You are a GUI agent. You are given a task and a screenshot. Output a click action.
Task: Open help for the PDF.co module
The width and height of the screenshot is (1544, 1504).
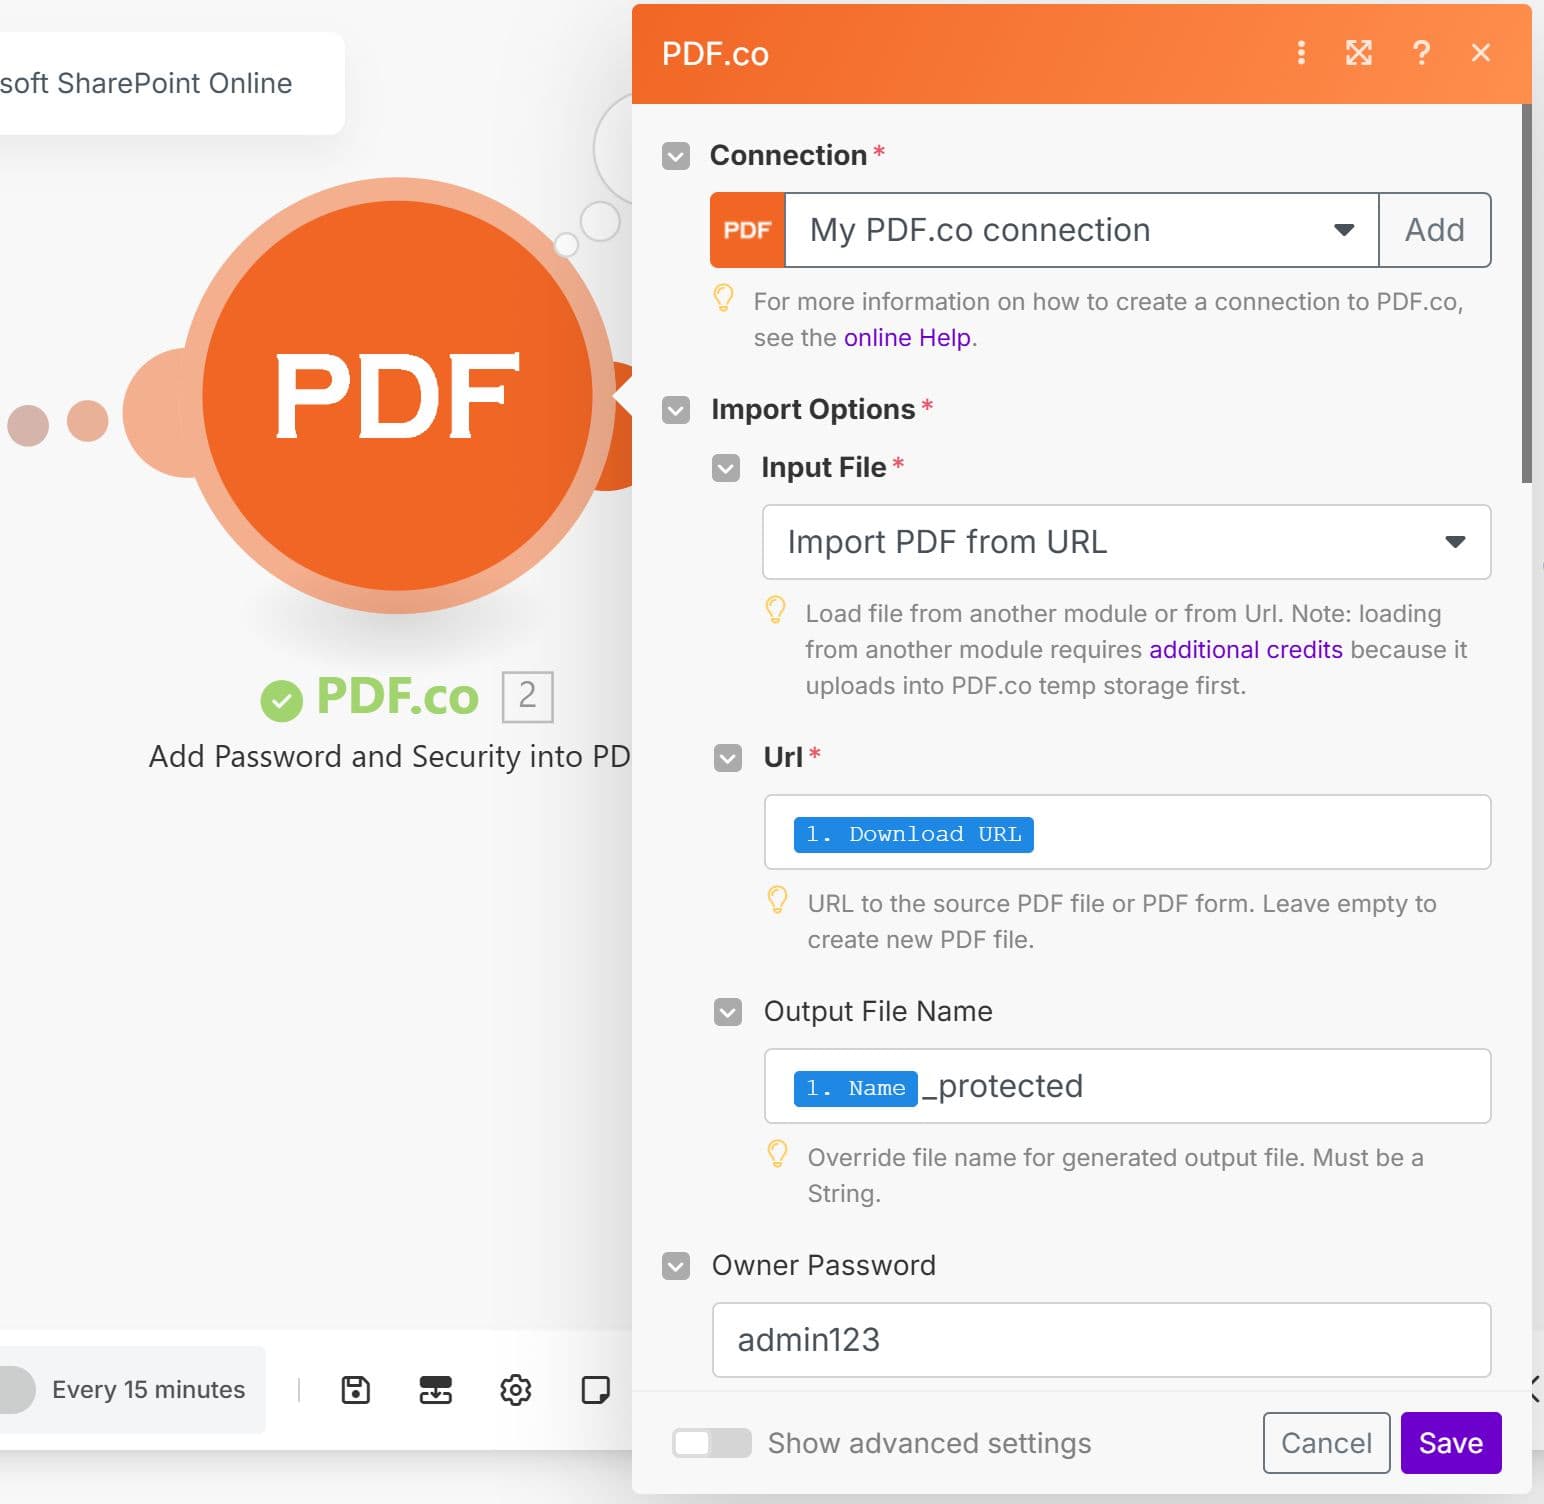[x=1421, y=53]
